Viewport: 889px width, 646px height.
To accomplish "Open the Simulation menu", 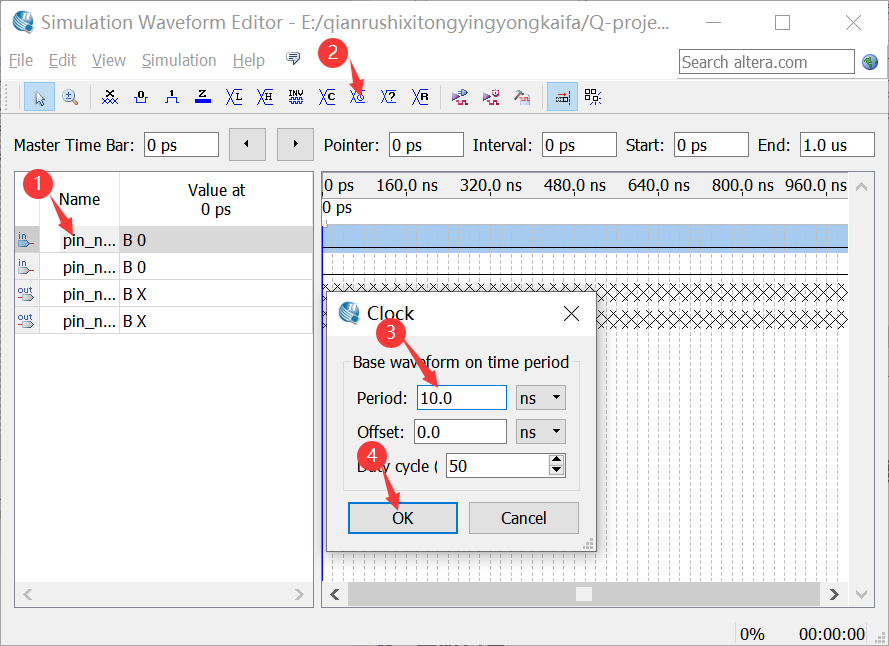I will pos(179,60).
